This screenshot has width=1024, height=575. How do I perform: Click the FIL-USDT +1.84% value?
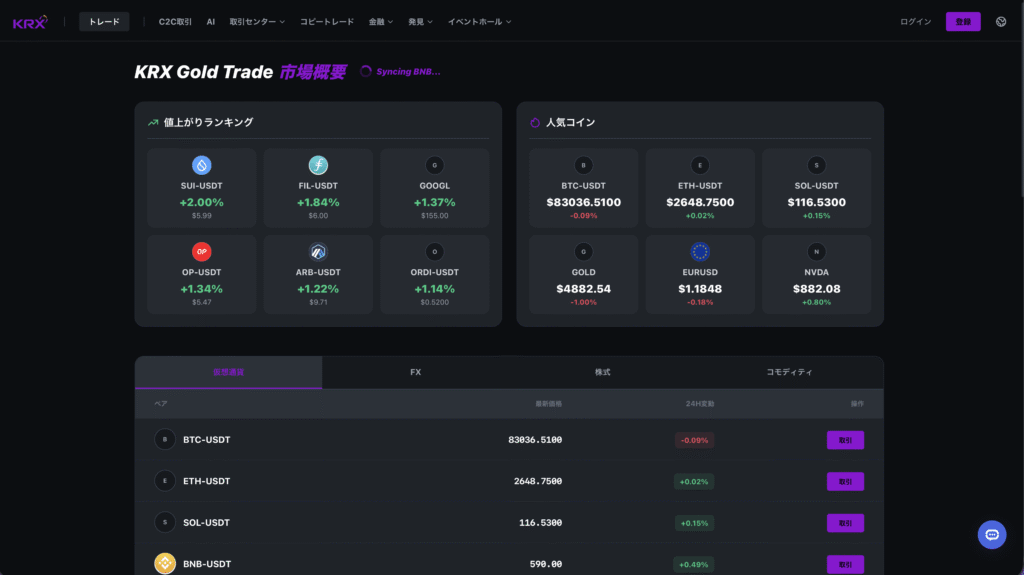[318, 203]
